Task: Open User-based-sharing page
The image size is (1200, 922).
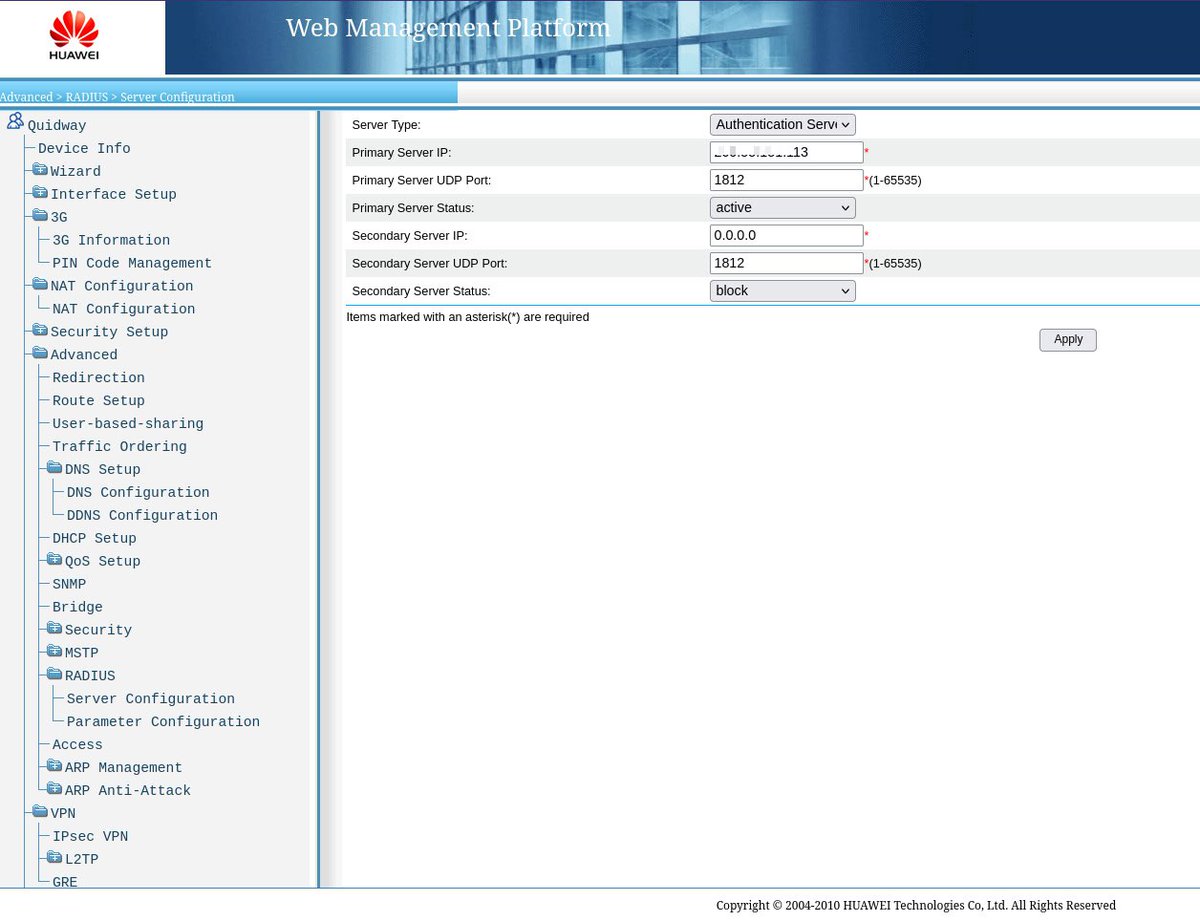Action: click(x=128, y=425)
